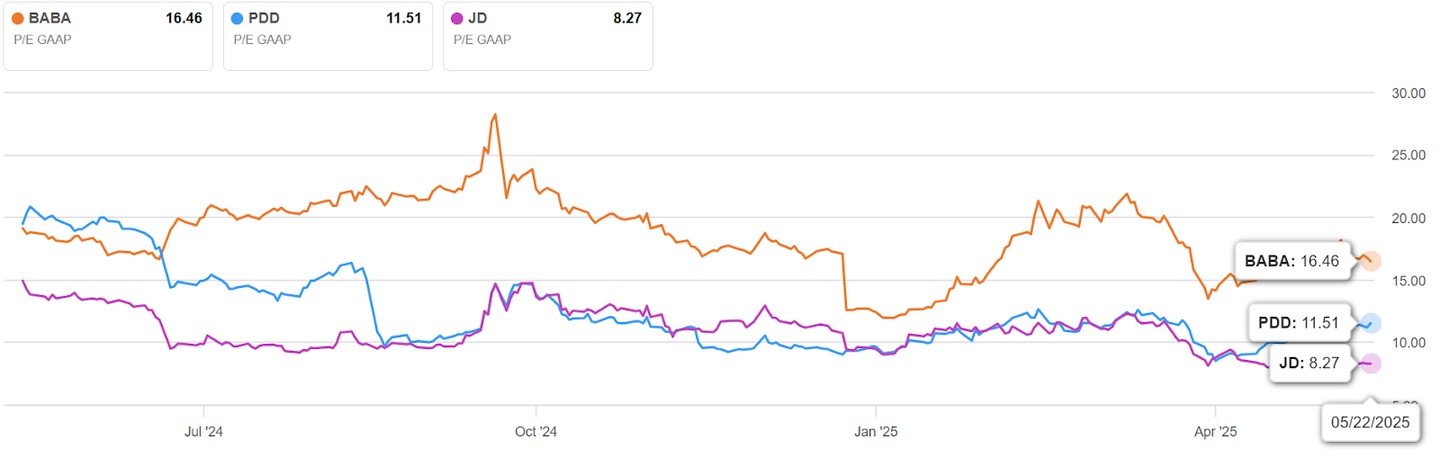Click the purple JD line endpoint marker
The width and height of the screenshot is (1440, 458).
coord(1371,363)
